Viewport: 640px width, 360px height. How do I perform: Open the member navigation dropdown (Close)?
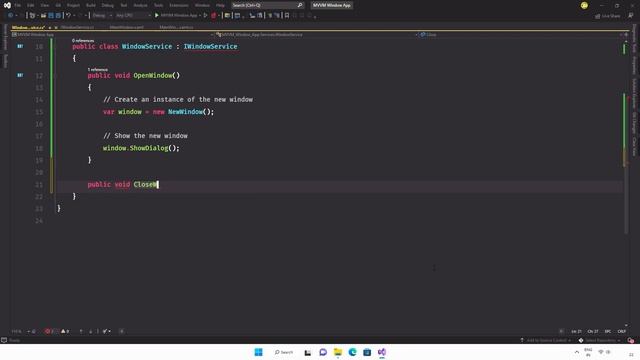(520, 35)
